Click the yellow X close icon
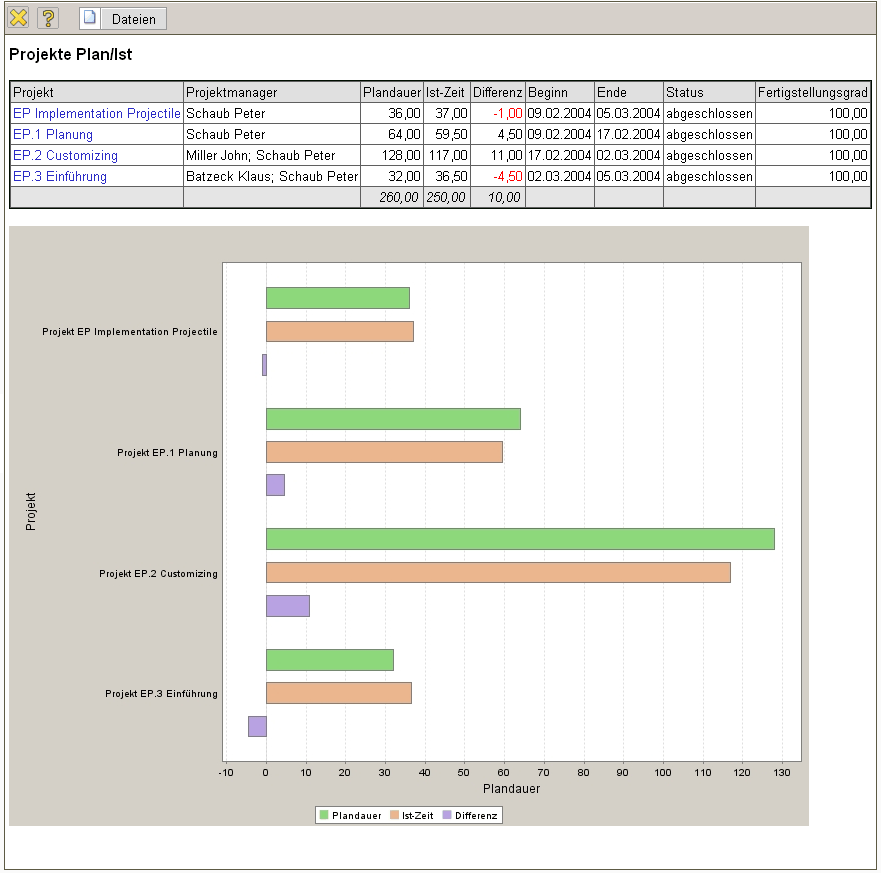Viewport: 881px width, 873px height. (x=18, y=18)
